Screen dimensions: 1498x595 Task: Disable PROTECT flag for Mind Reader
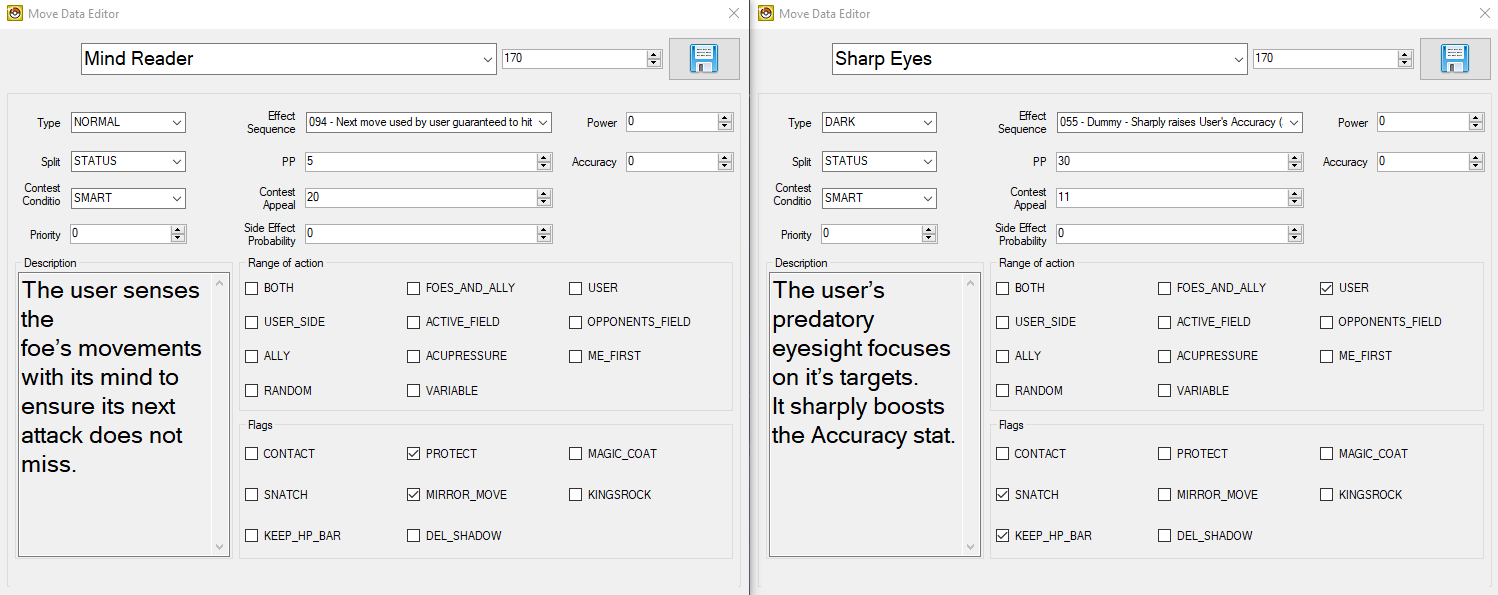414,454
